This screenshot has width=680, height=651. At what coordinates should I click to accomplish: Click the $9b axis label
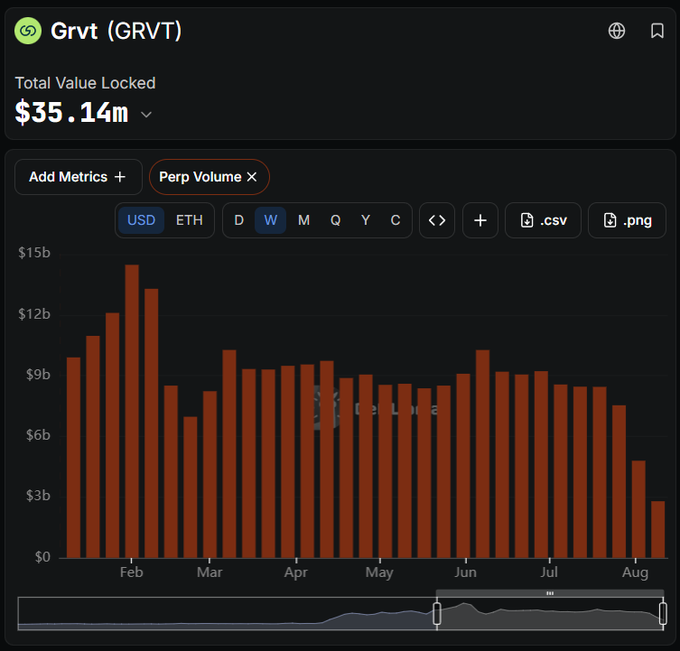point(38,374)
